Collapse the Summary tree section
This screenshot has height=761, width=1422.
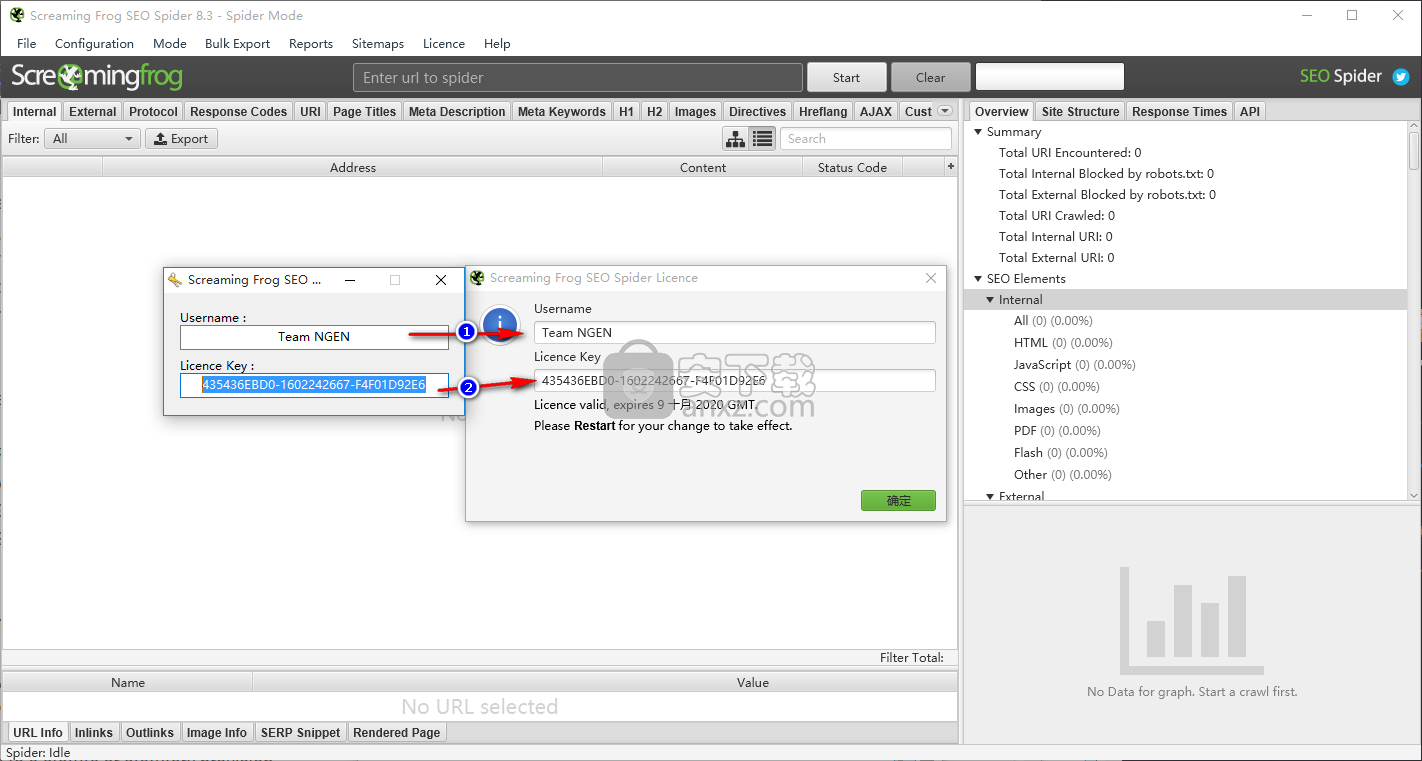tap(978, 132)
